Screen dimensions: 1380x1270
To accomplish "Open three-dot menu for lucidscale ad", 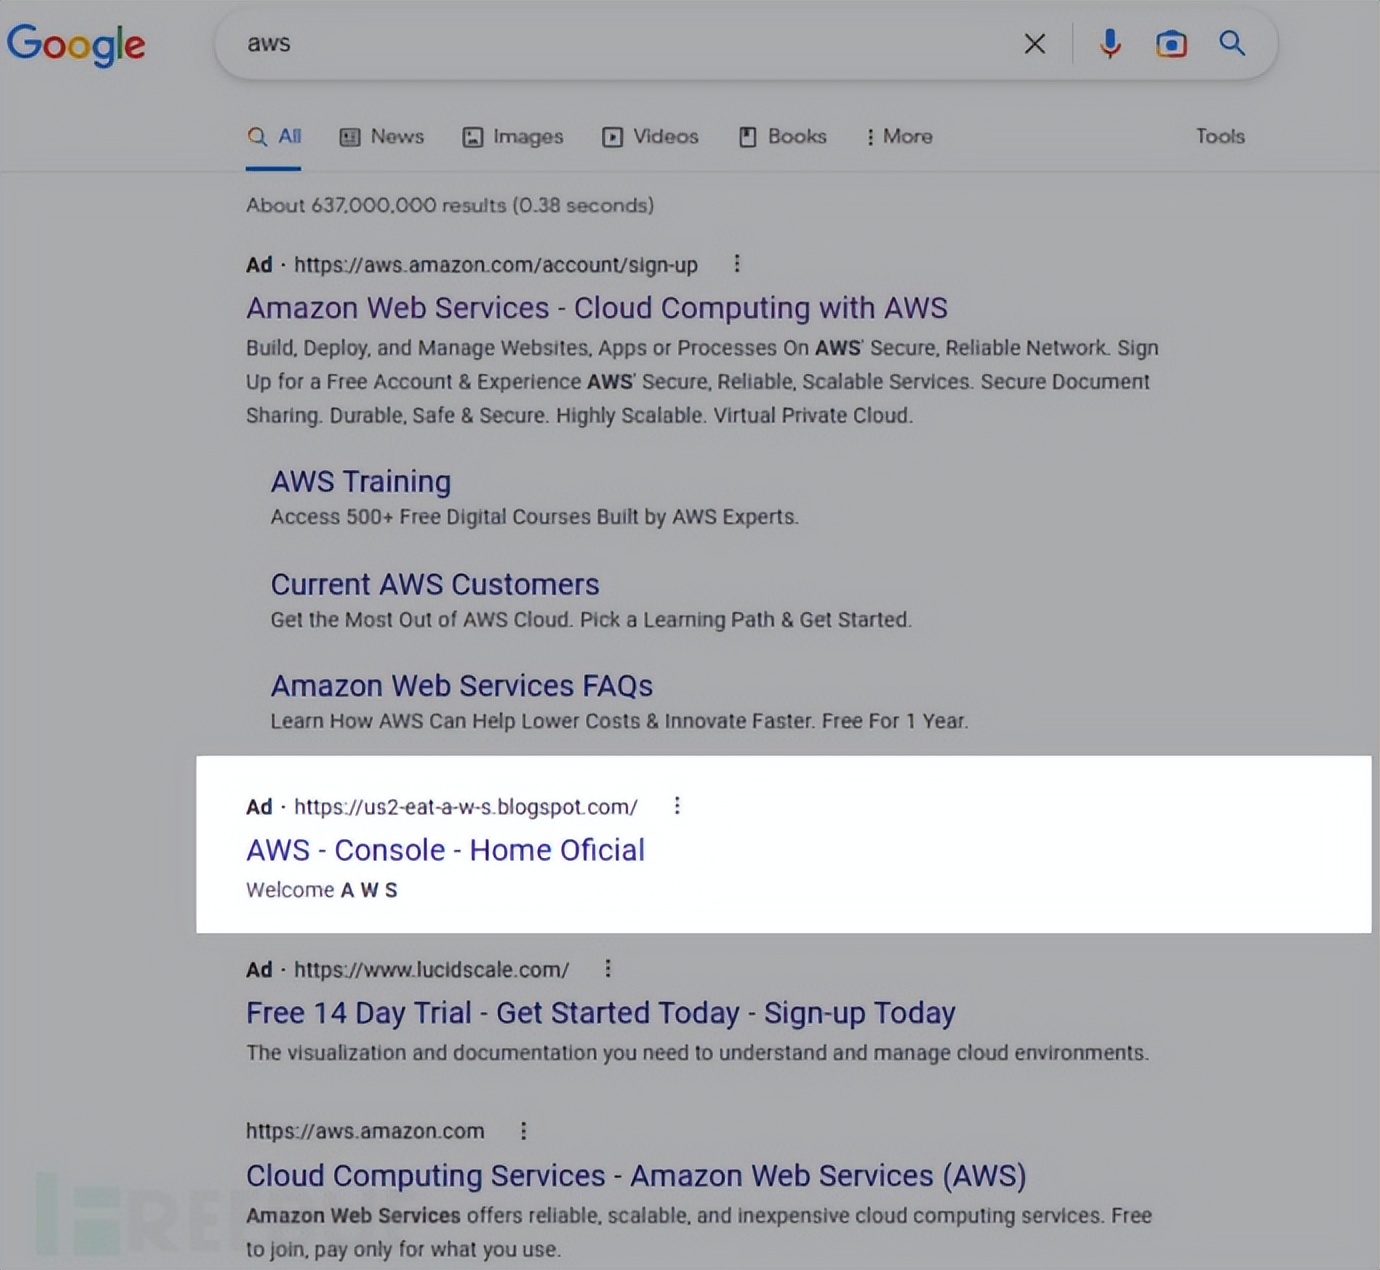I will tap(608, 968).
